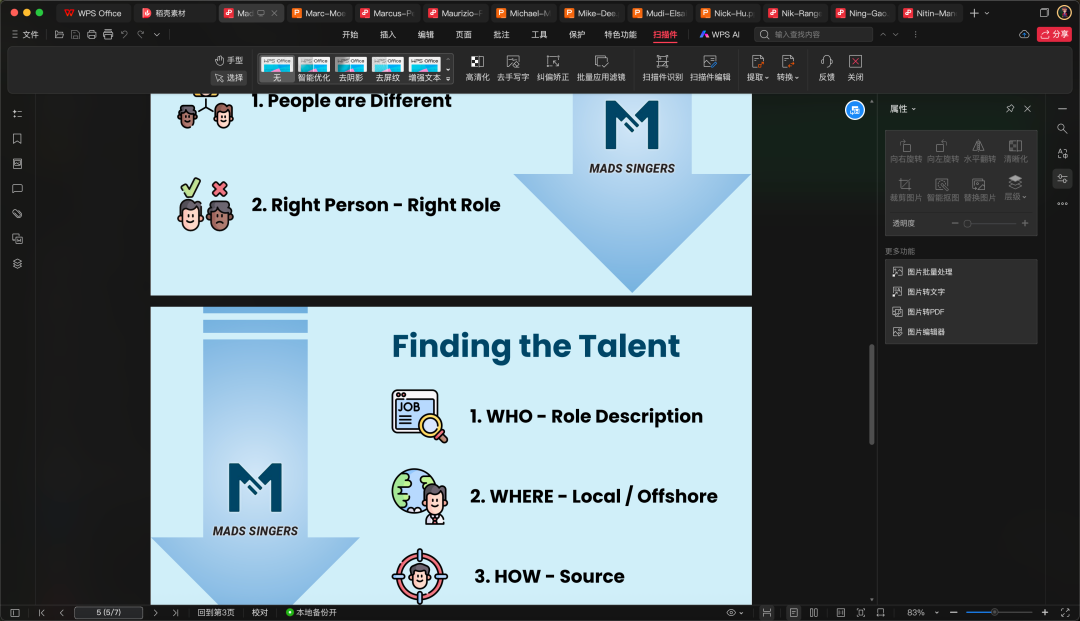Switch to the 编辑 ribbon tab
Viewport: 1080px width, 621px height.
point(426,34)
